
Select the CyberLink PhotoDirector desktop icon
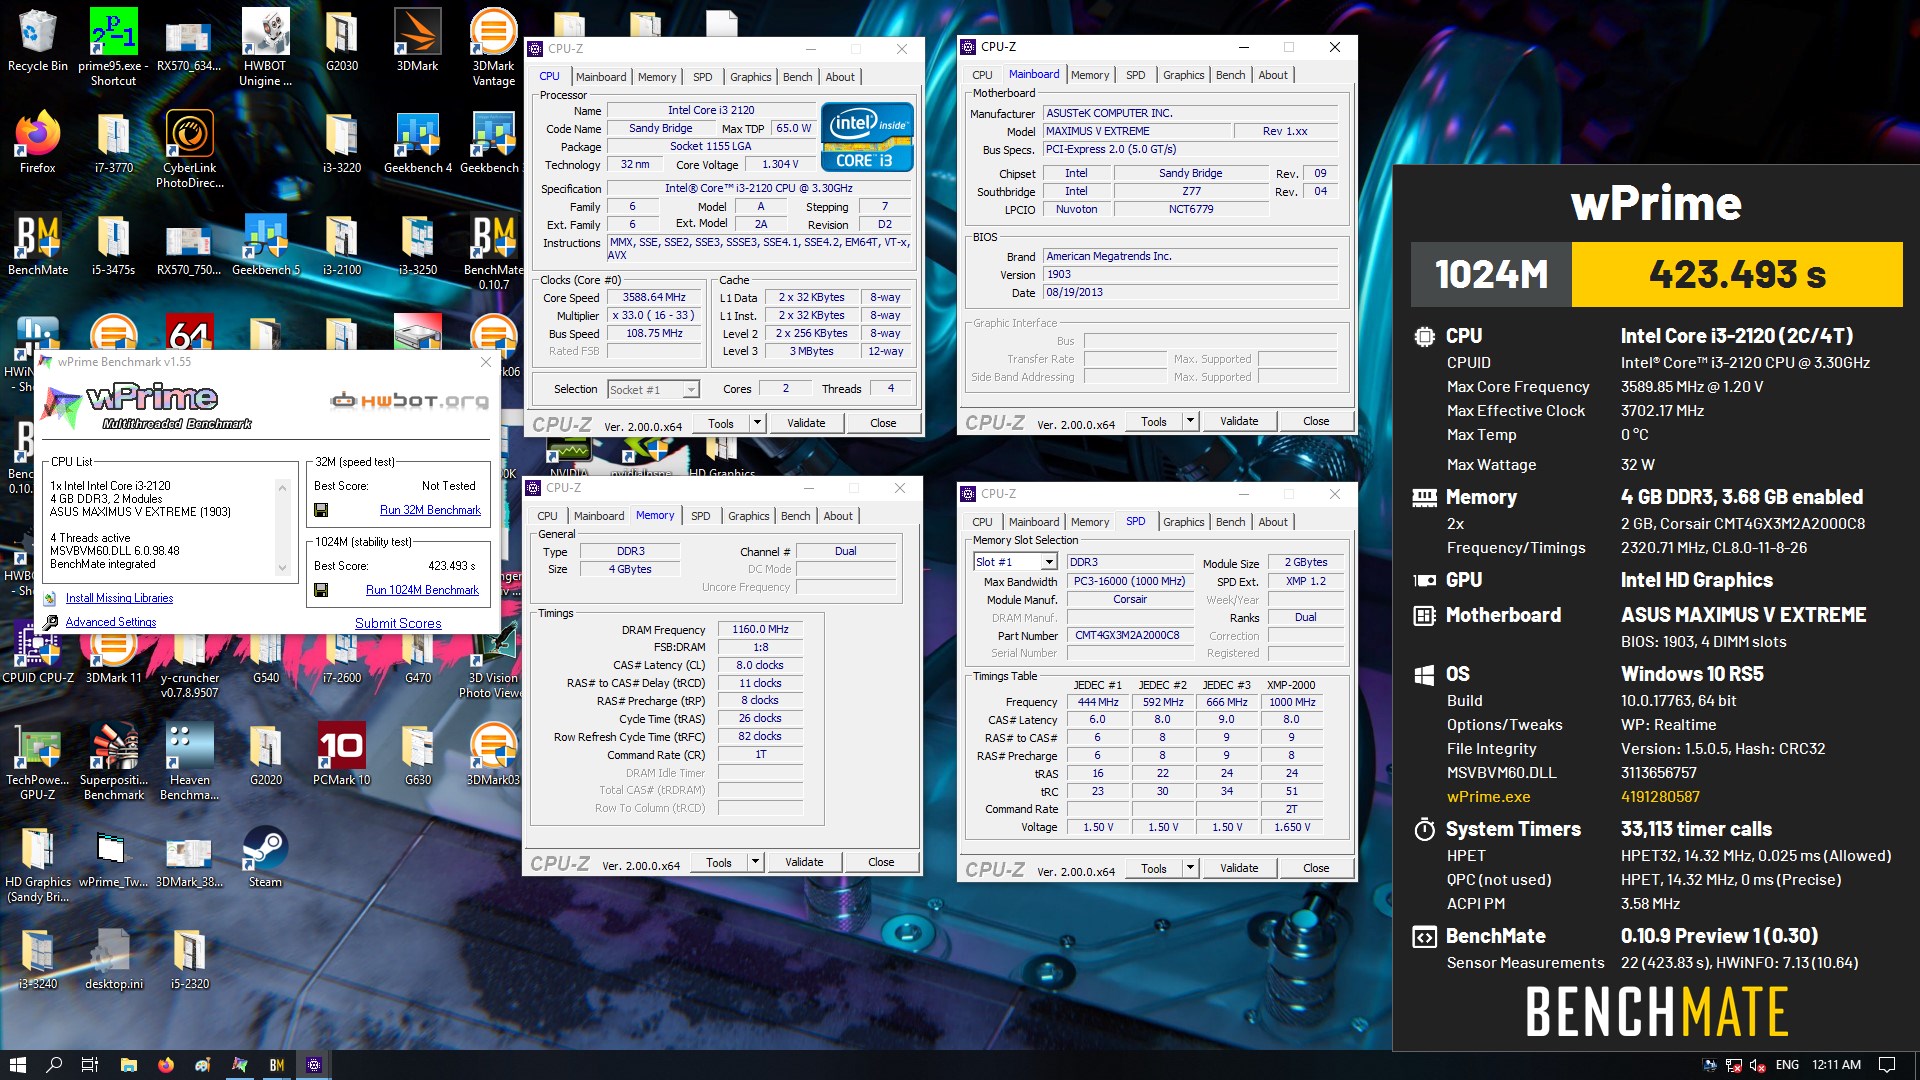coord(190,150)
